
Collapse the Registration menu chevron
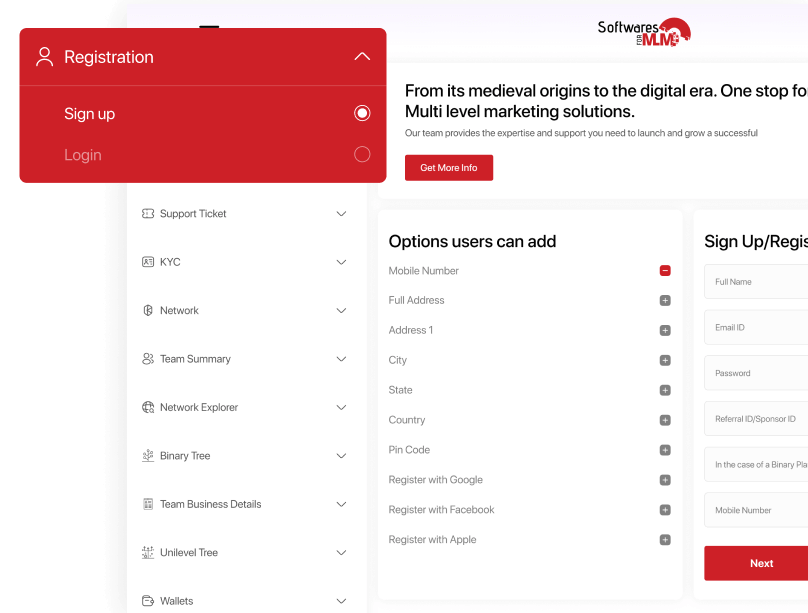coord(362,56)
